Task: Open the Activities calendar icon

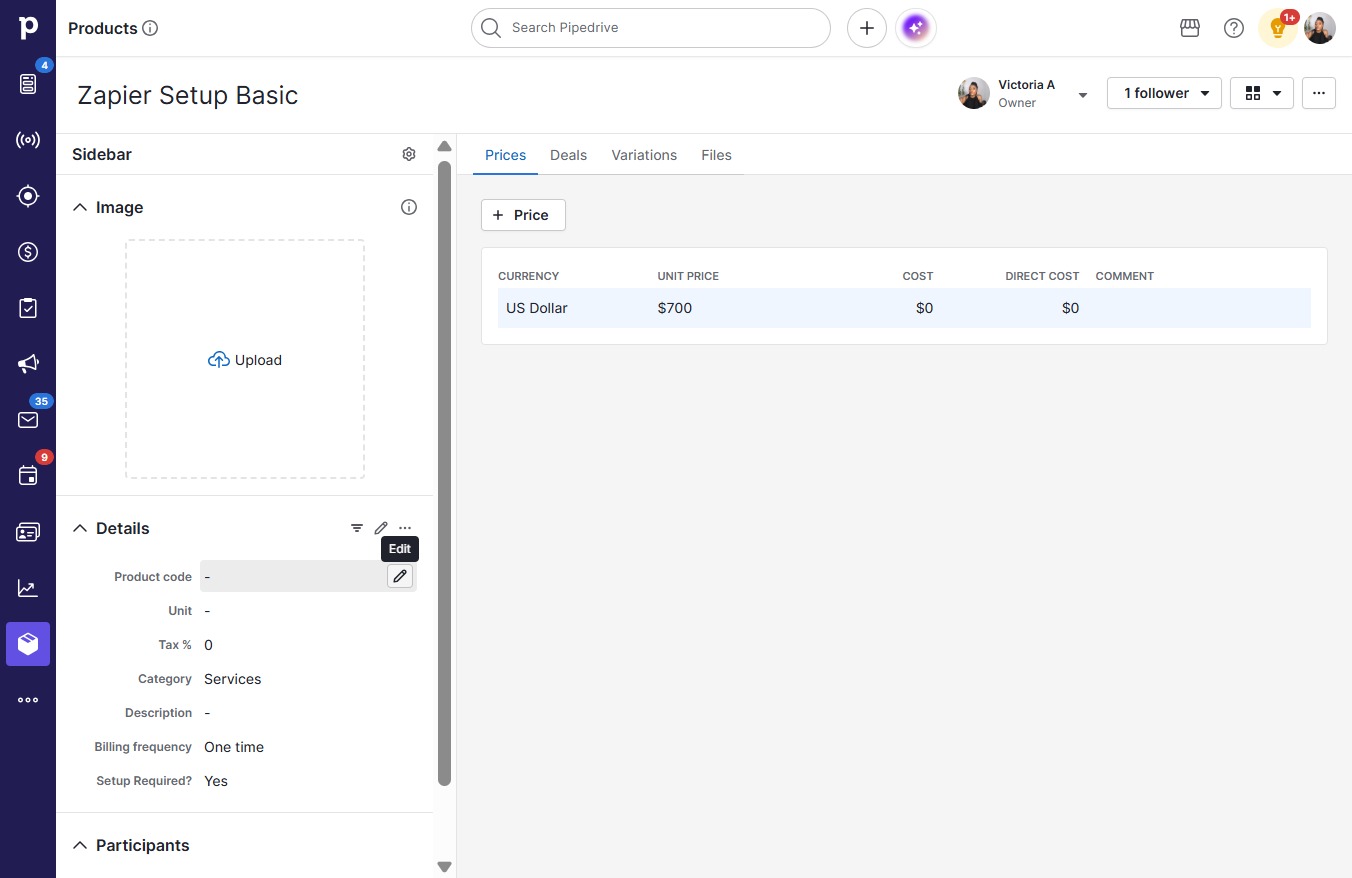Action: [28, 476]
